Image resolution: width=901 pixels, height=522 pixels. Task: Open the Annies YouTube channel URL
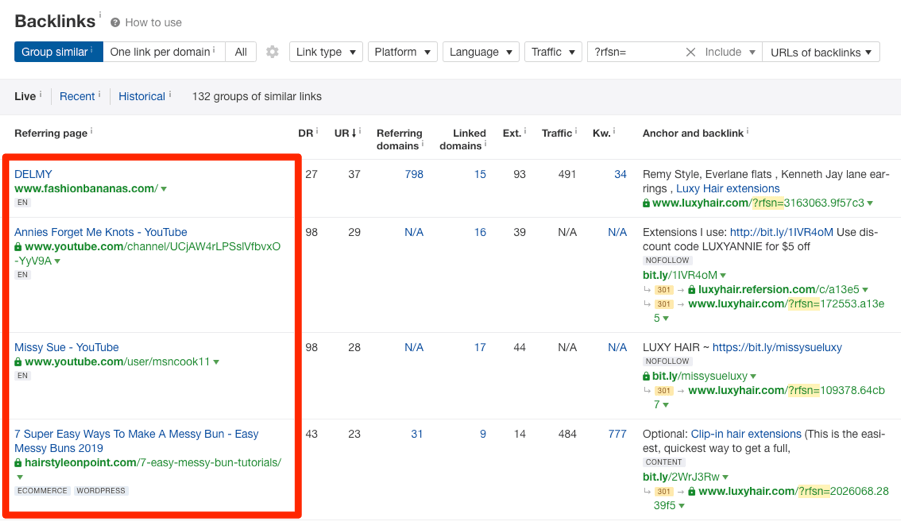click(148, 254)
